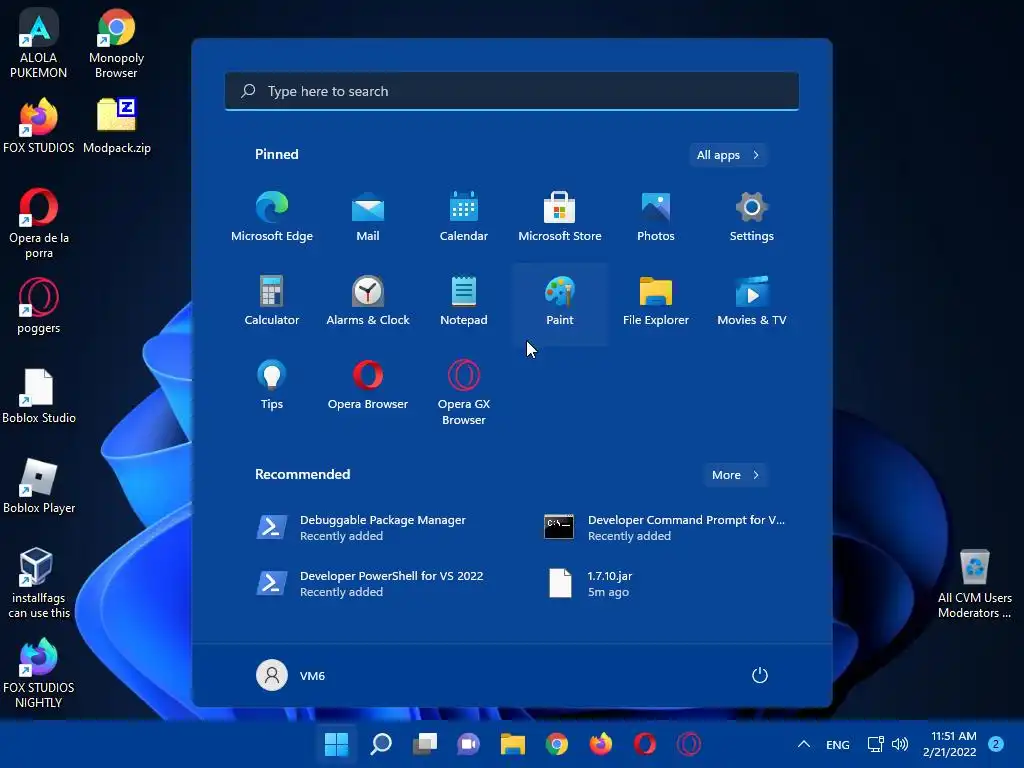Select the All CVM Users Moderators recycle bin

pos(974,583)
